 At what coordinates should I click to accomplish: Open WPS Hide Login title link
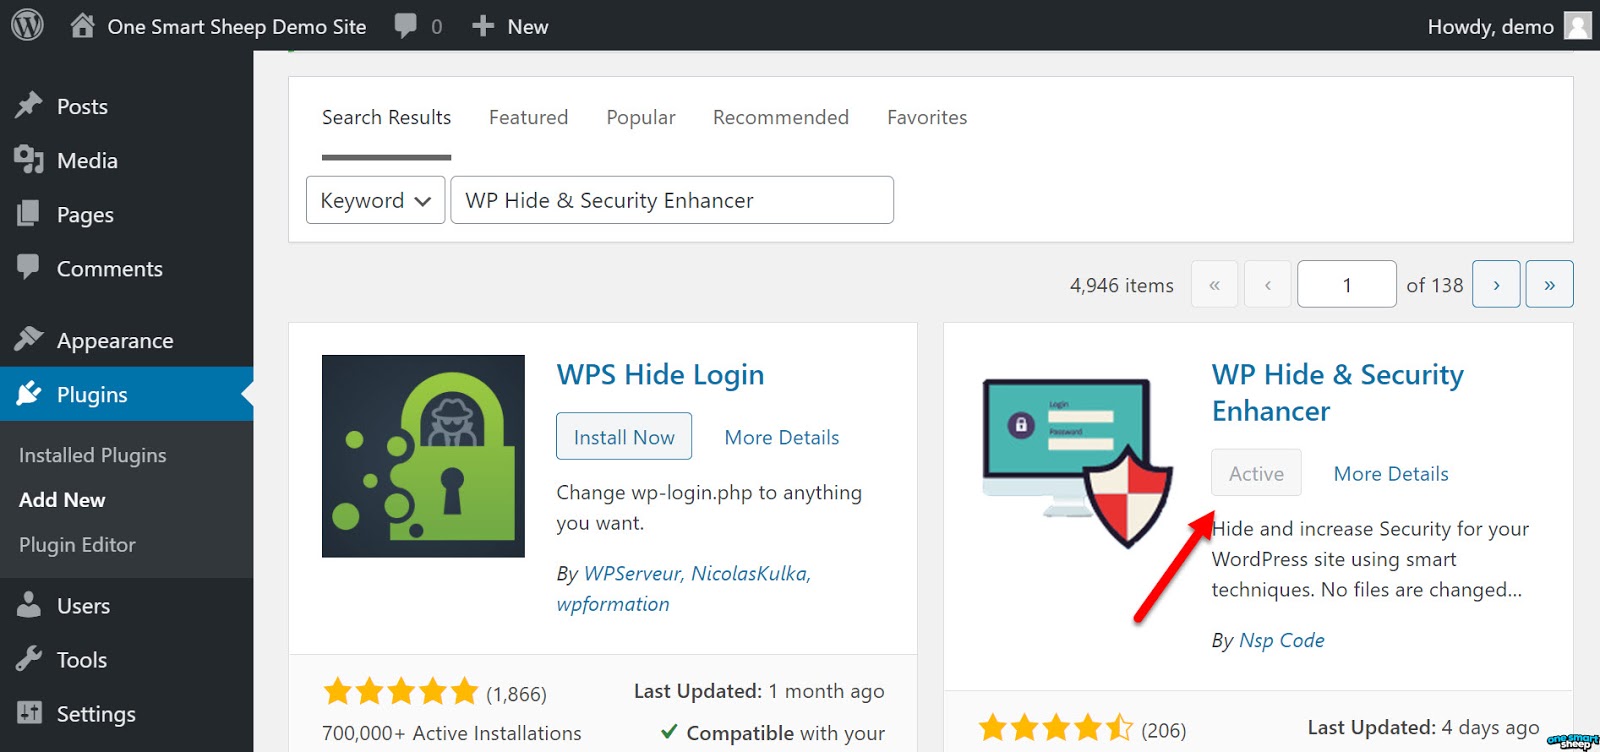660,375
